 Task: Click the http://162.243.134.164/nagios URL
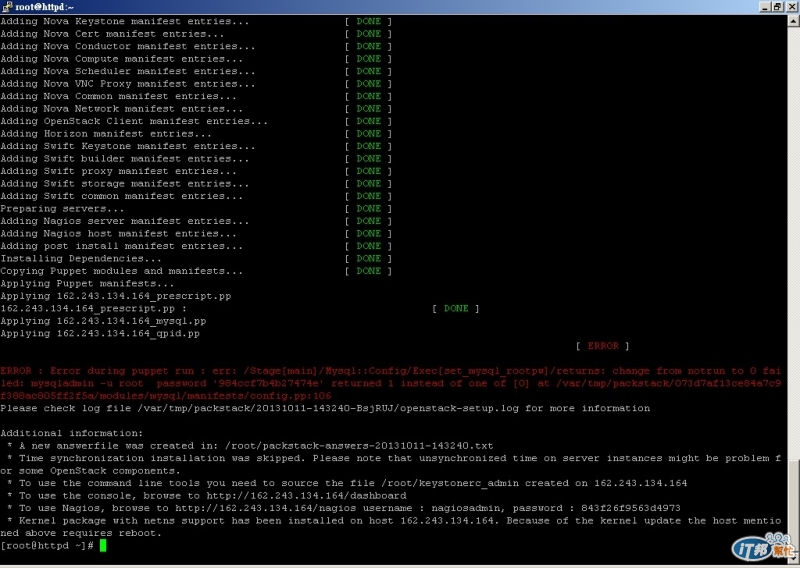(265, 508)
